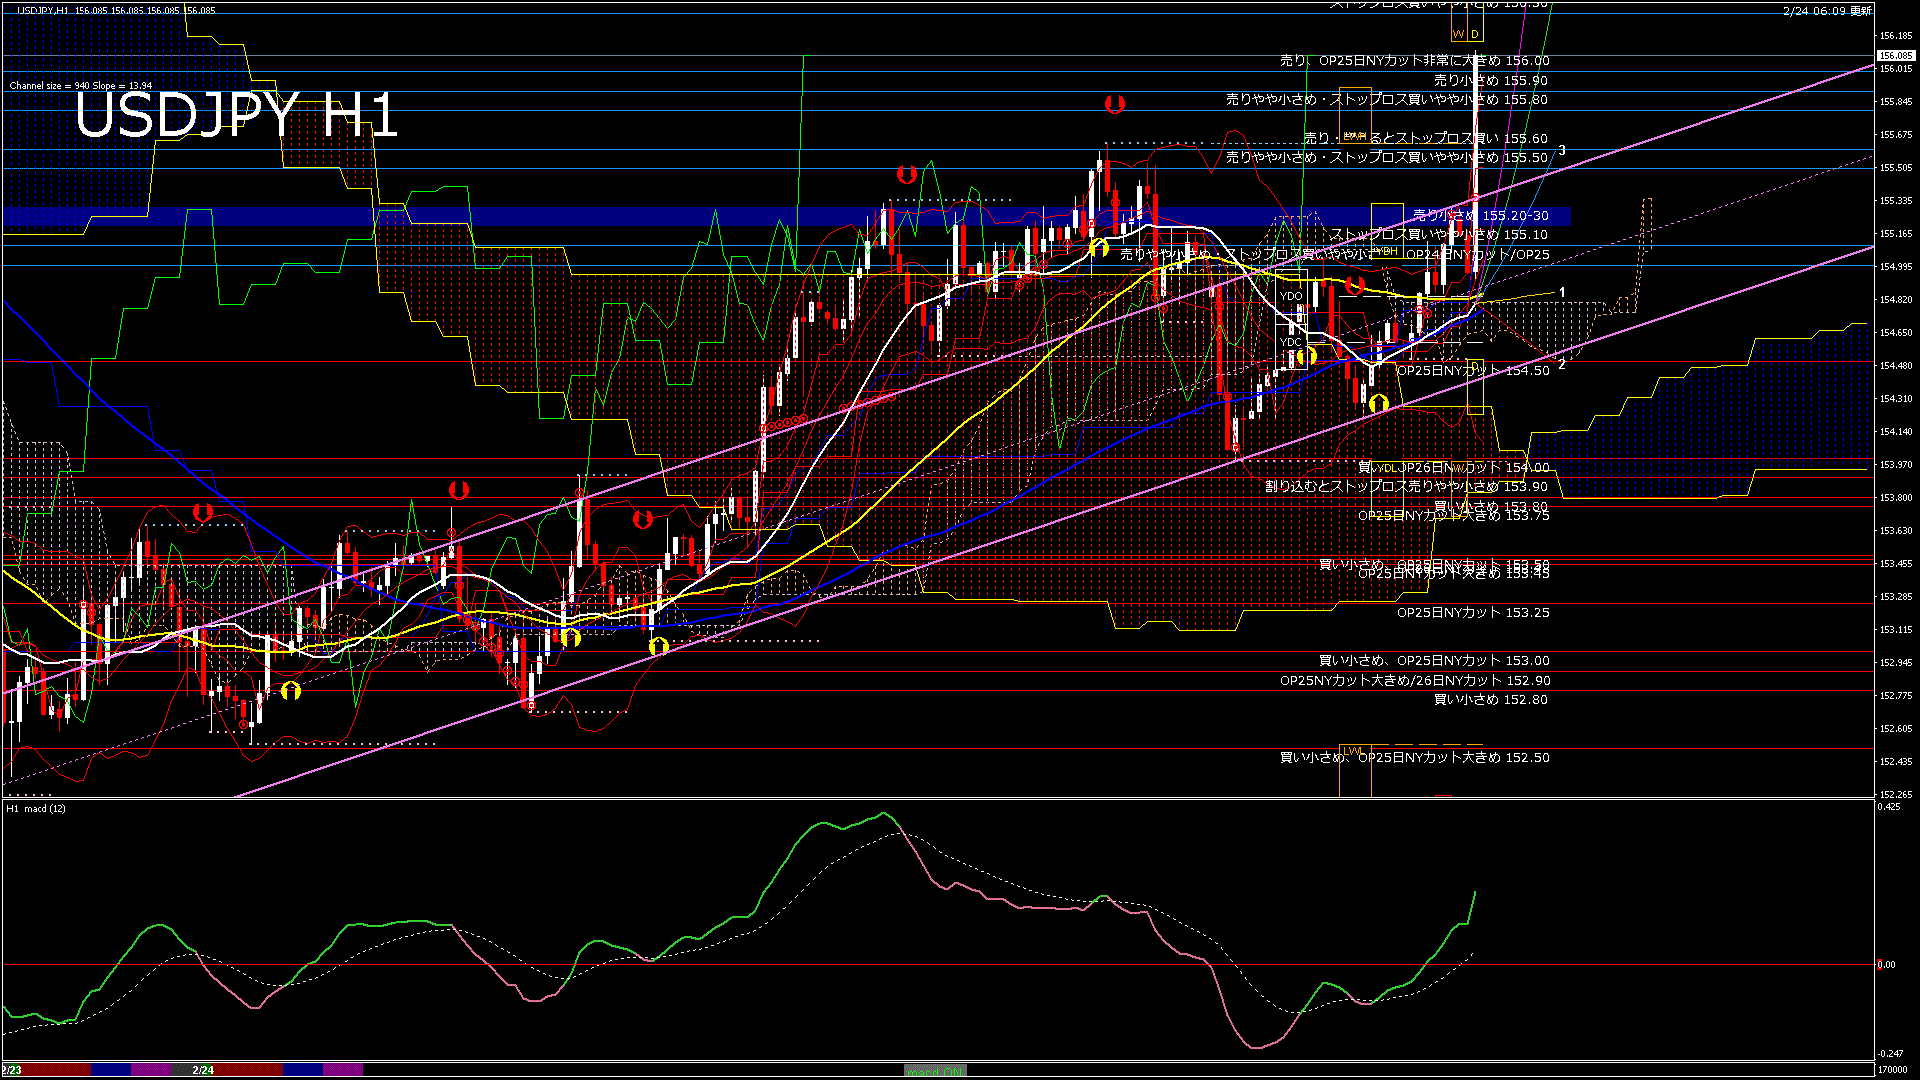Select channel line label number 3

[x=1562, y=151]
